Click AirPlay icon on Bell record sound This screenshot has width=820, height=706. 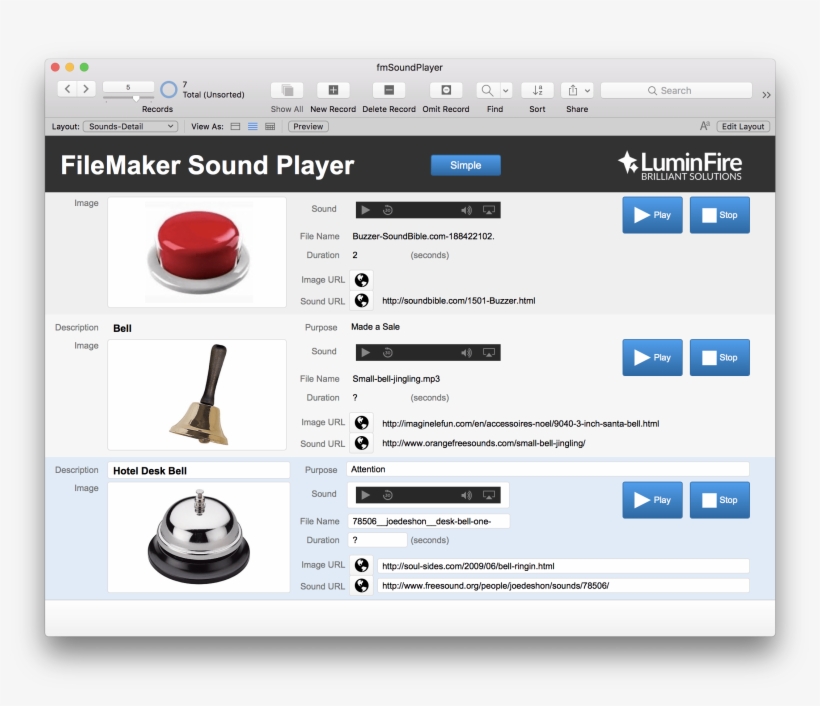click(x=488, y=352)
